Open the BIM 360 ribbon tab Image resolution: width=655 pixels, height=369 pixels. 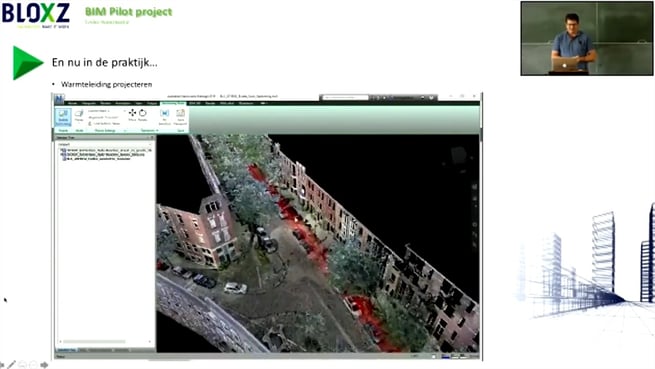pos(194,103)
